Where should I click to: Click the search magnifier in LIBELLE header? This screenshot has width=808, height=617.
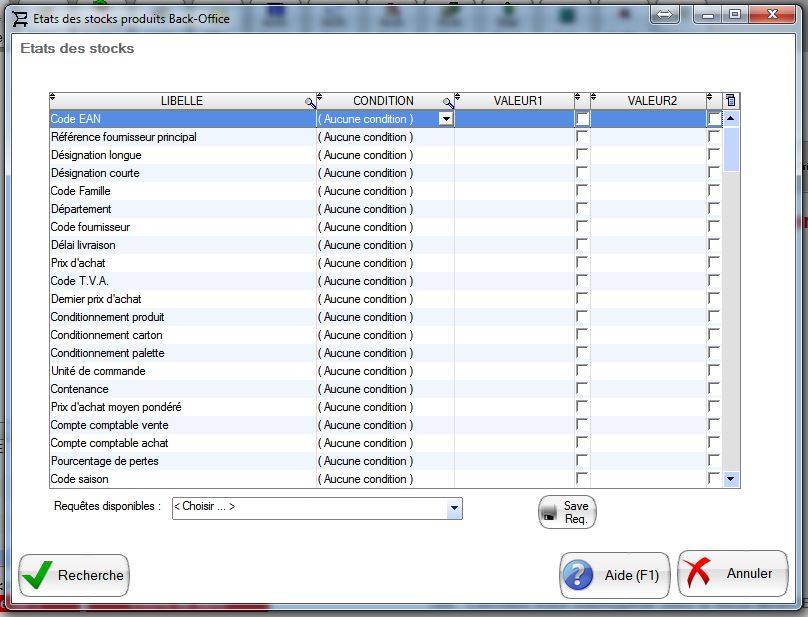point(311,102)
